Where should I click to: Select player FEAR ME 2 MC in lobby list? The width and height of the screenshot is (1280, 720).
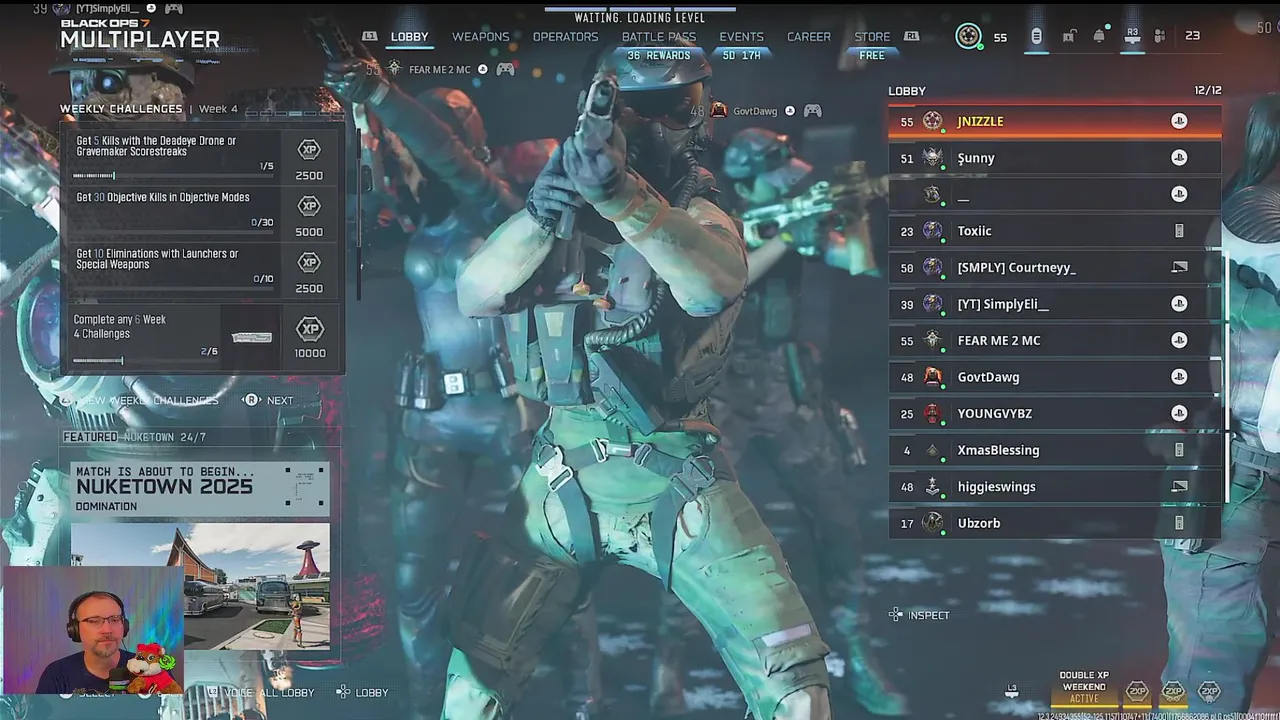(x=1055, y=340)
